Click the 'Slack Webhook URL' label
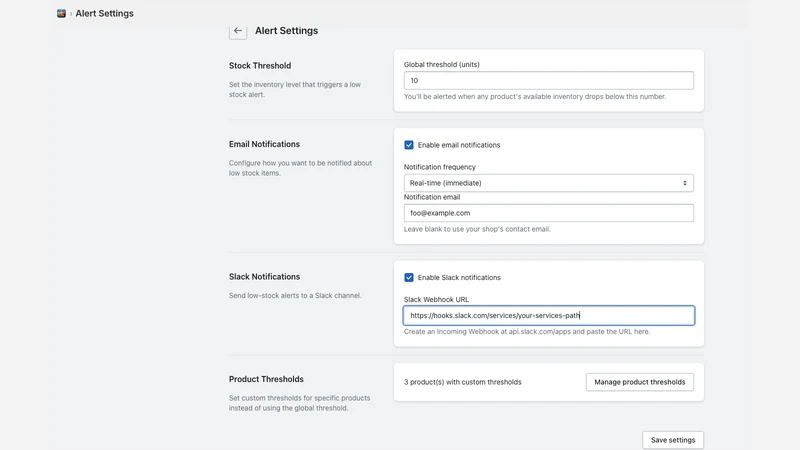Image resolution: width=800 pixels, height=450 pixels. point(436,299)
